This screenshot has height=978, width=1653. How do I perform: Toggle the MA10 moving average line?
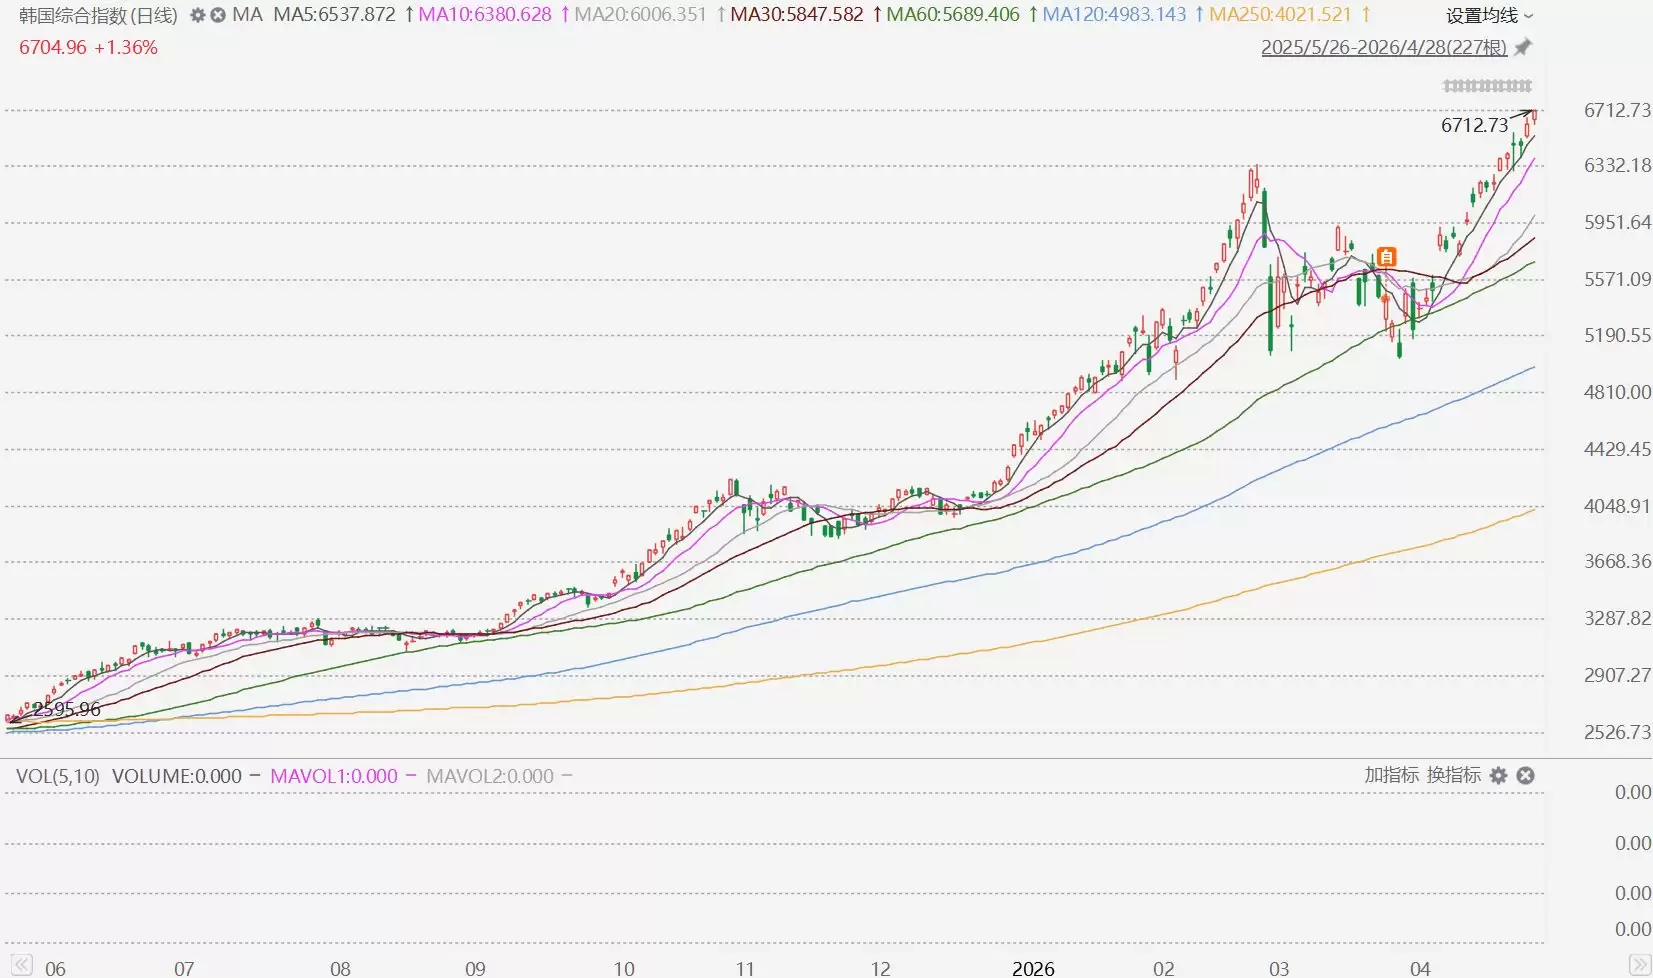(x=484, y=15)
